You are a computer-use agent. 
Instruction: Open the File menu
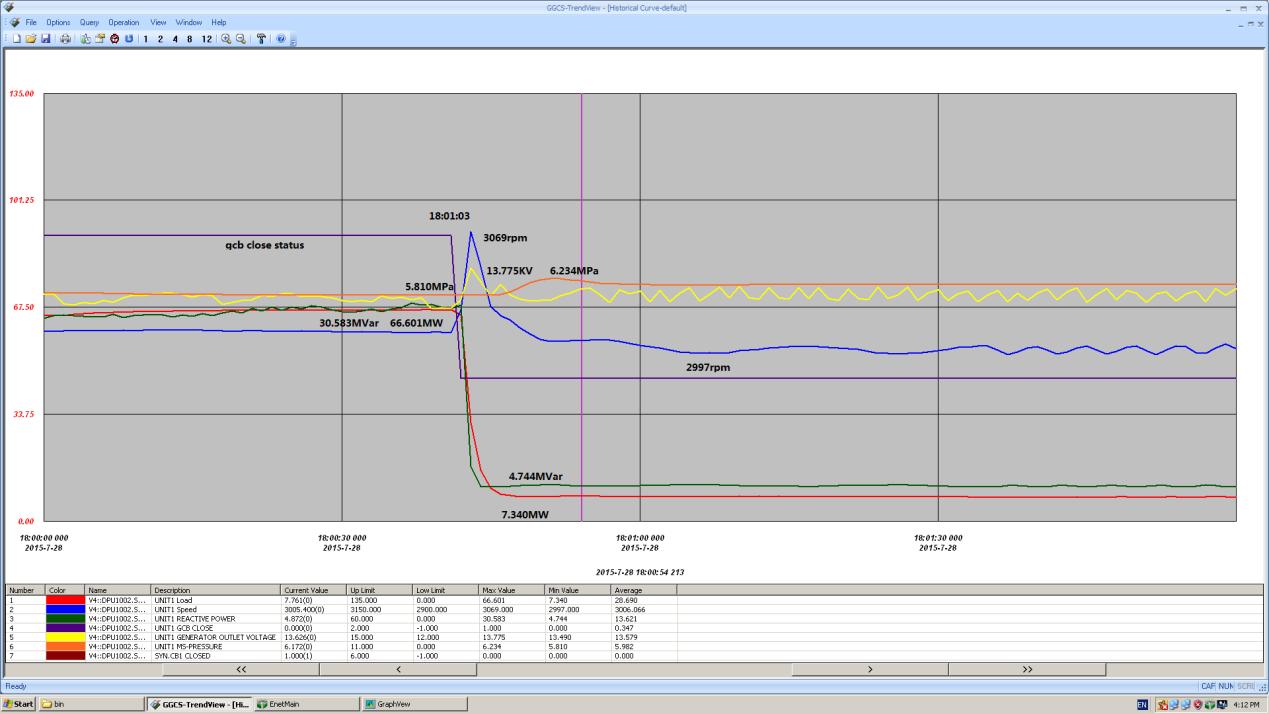pyautogui.click(x=31, y=22)
